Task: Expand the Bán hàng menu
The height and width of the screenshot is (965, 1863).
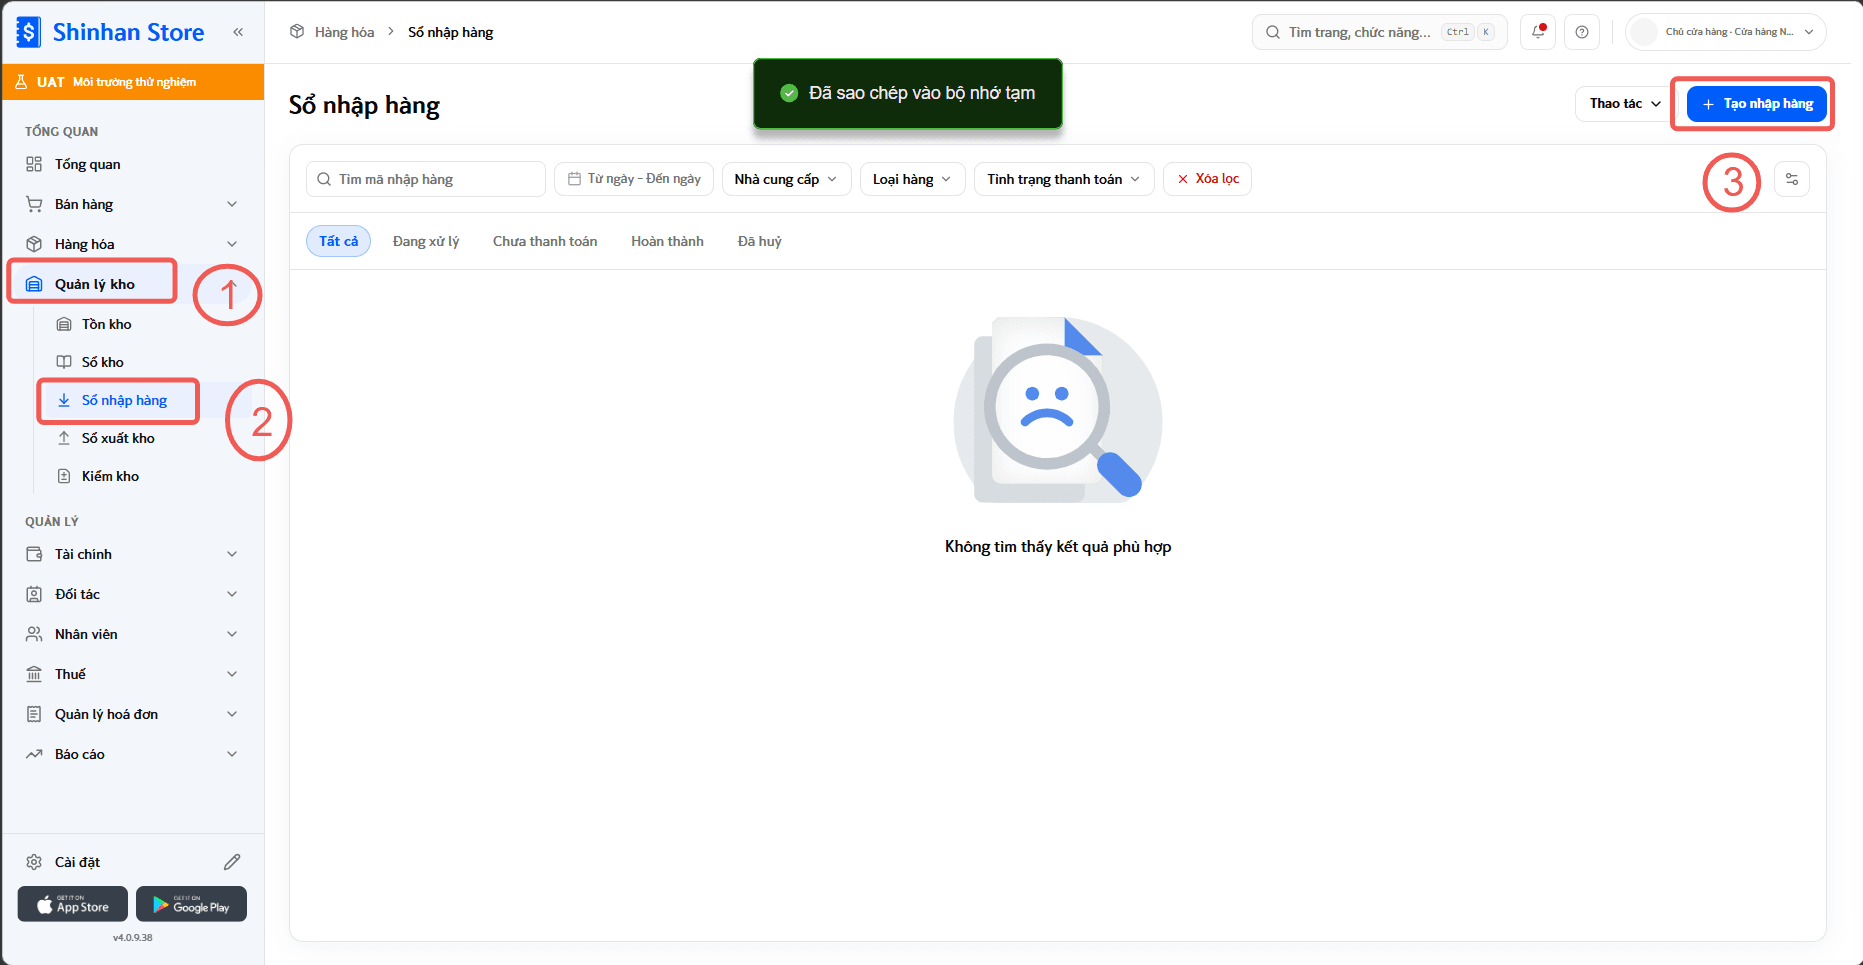Action: [x=133, y=204]
